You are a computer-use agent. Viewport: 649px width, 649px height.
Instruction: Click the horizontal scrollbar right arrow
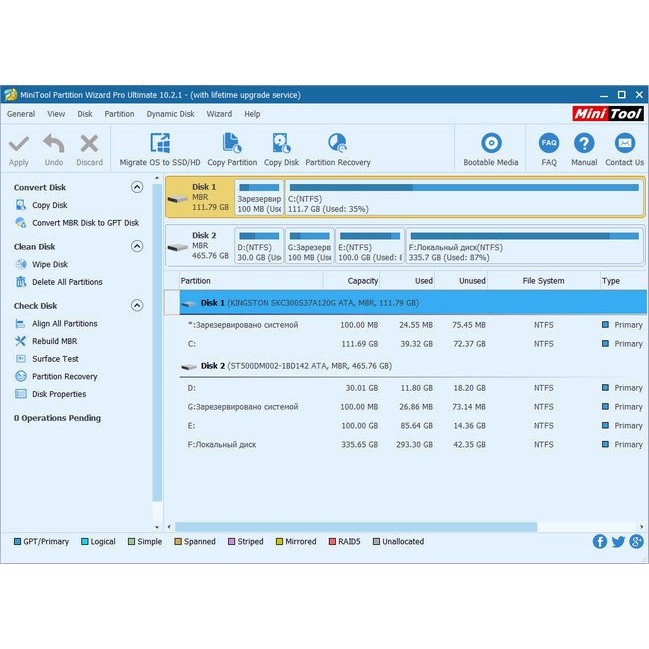click(x=642, y=527)
